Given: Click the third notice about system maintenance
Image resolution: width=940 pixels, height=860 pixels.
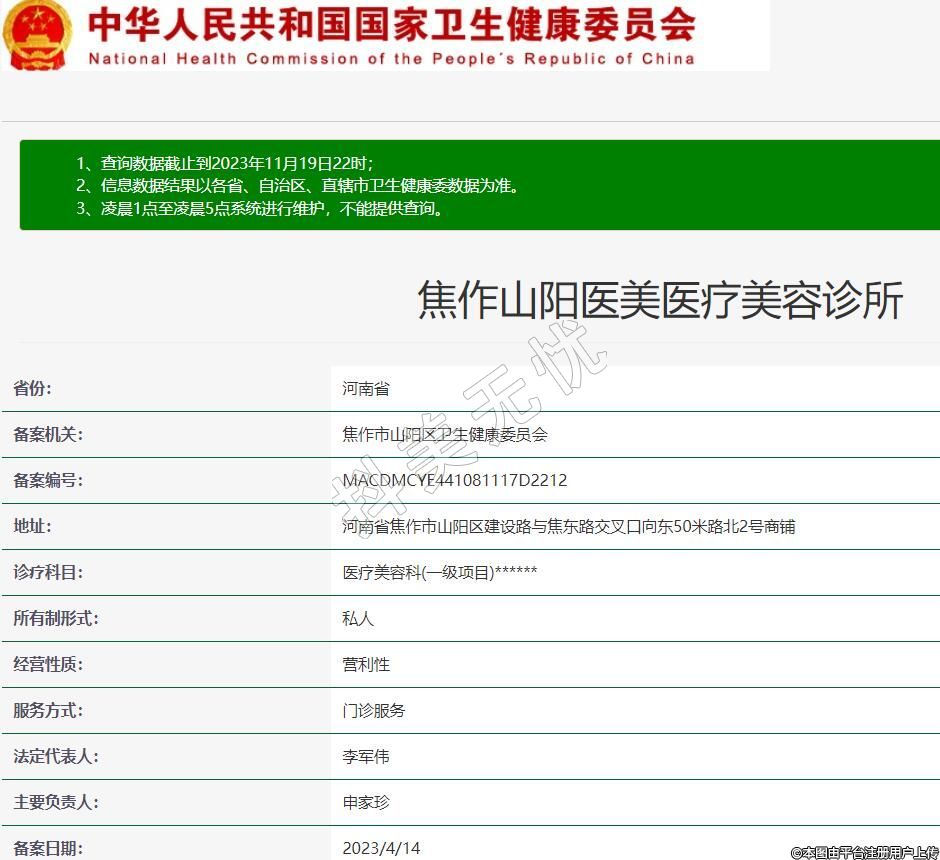Looking at the screenshot, I should click(260, 209).
